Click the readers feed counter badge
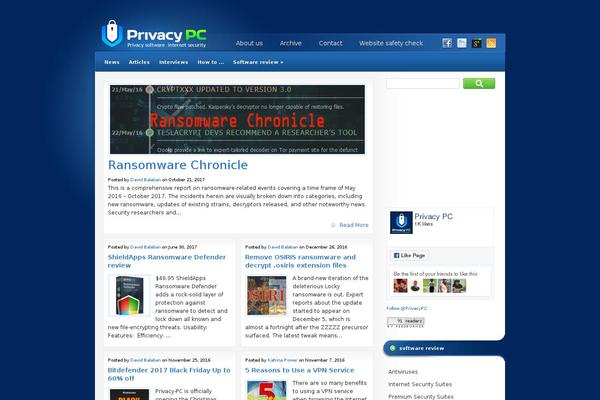 (406, 322)
